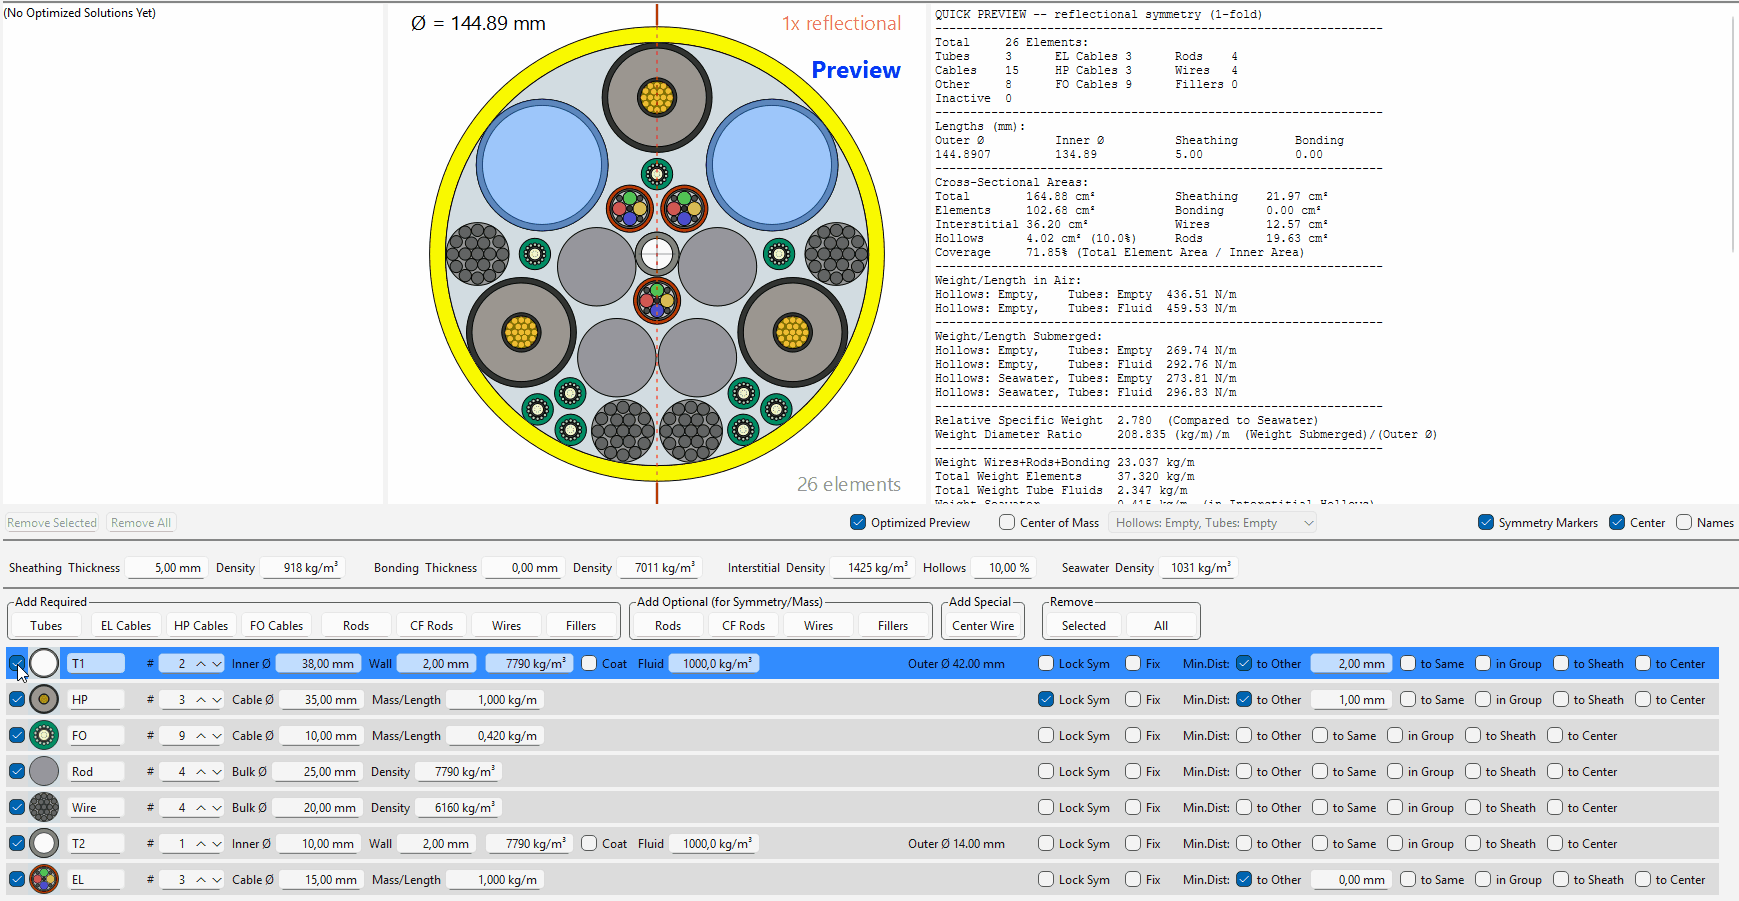
Task: Add required FO Cables
Action: click(x=276, y=625)
